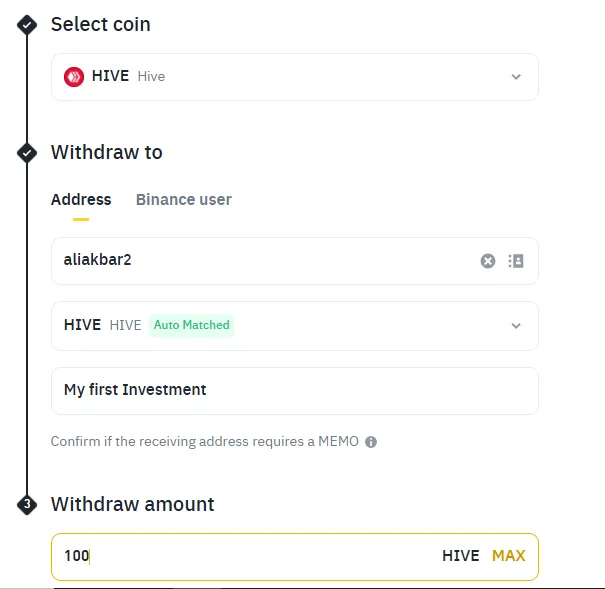Open the address book icon
This screenshot has height=589, width=605.
coord(516,261)
